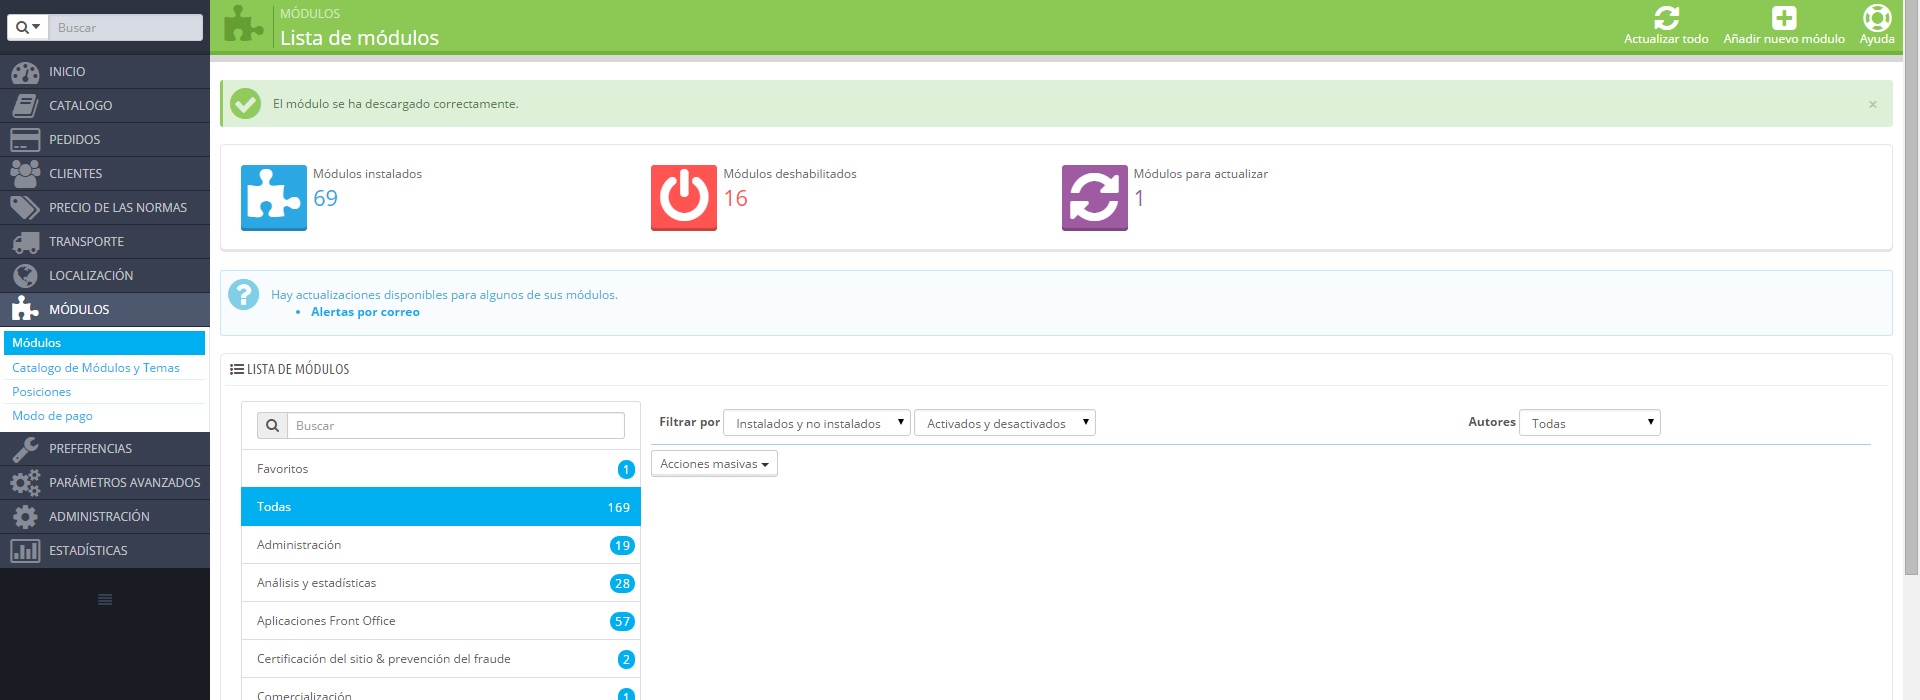The height and width of the screenshot is (700, 1920).
Task: Click the disabled modules count 16
Action: tap(736, 198)
